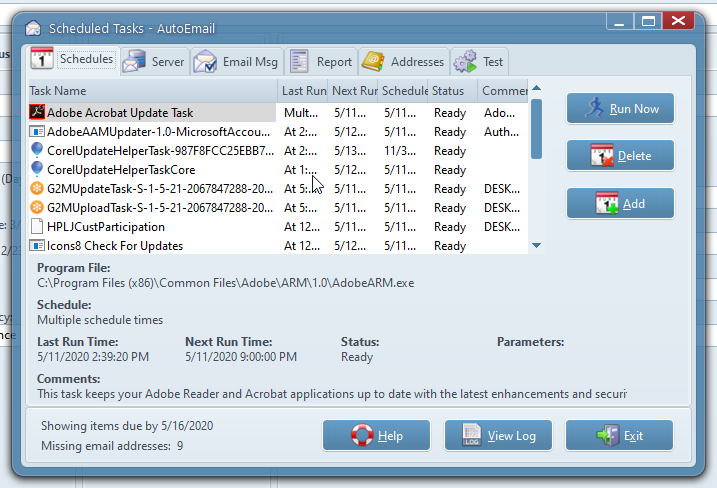The width and height of the screenshot is (717, 488).
Task: Sort list by Task Name column header
Action: [150, 91]
